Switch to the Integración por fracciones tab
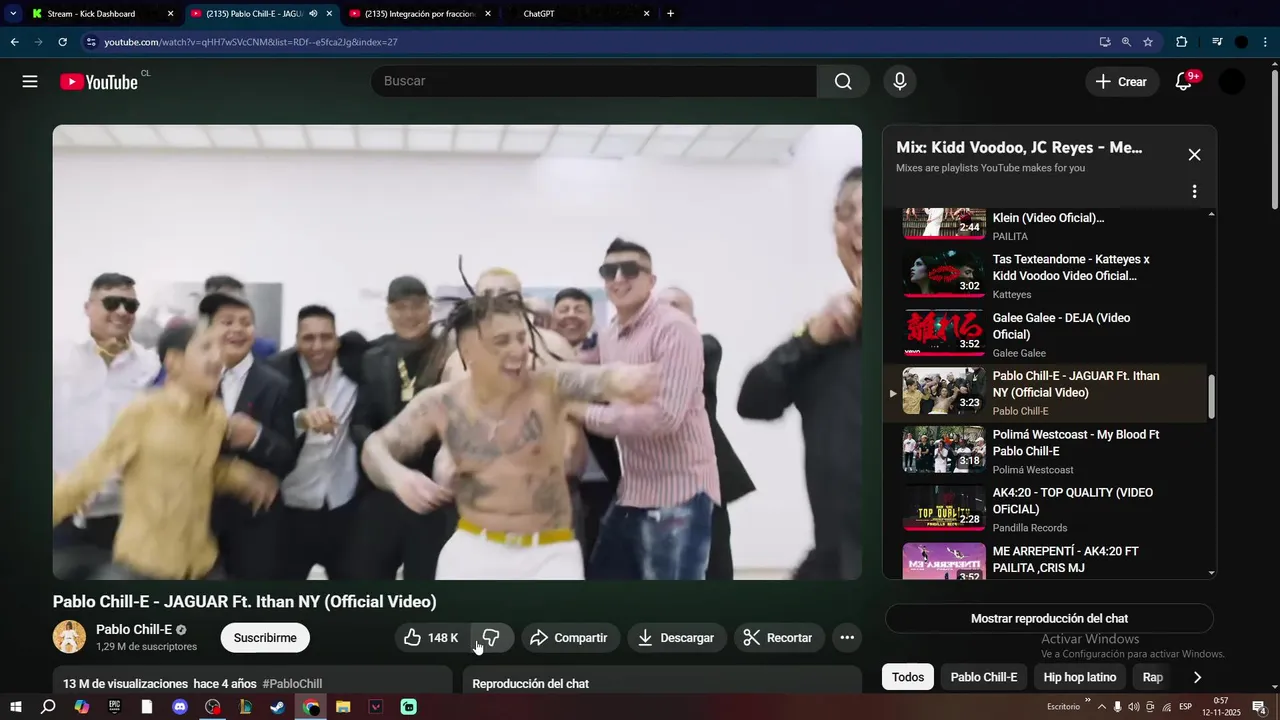 click(x=421, y=14)
